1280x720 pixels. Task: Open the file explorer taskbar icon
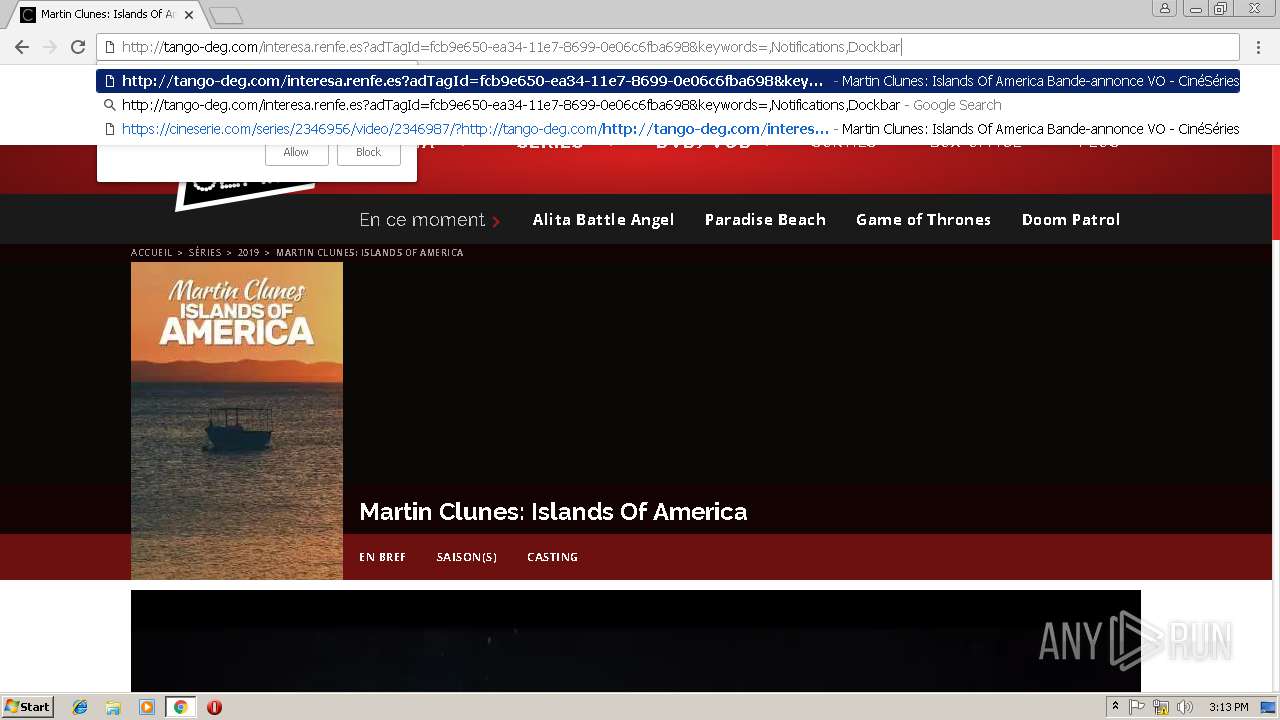click(113, 707)
